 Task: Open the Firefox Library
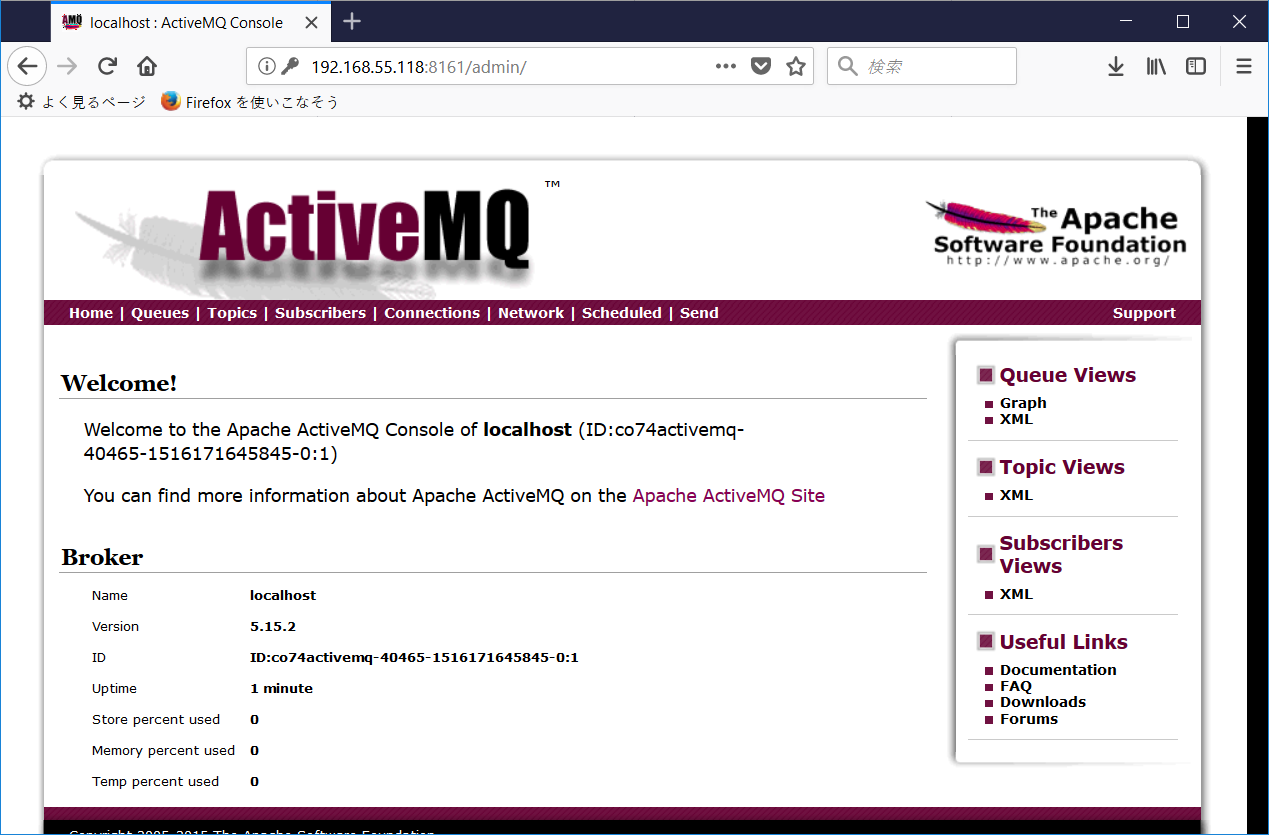[1155, 66]
